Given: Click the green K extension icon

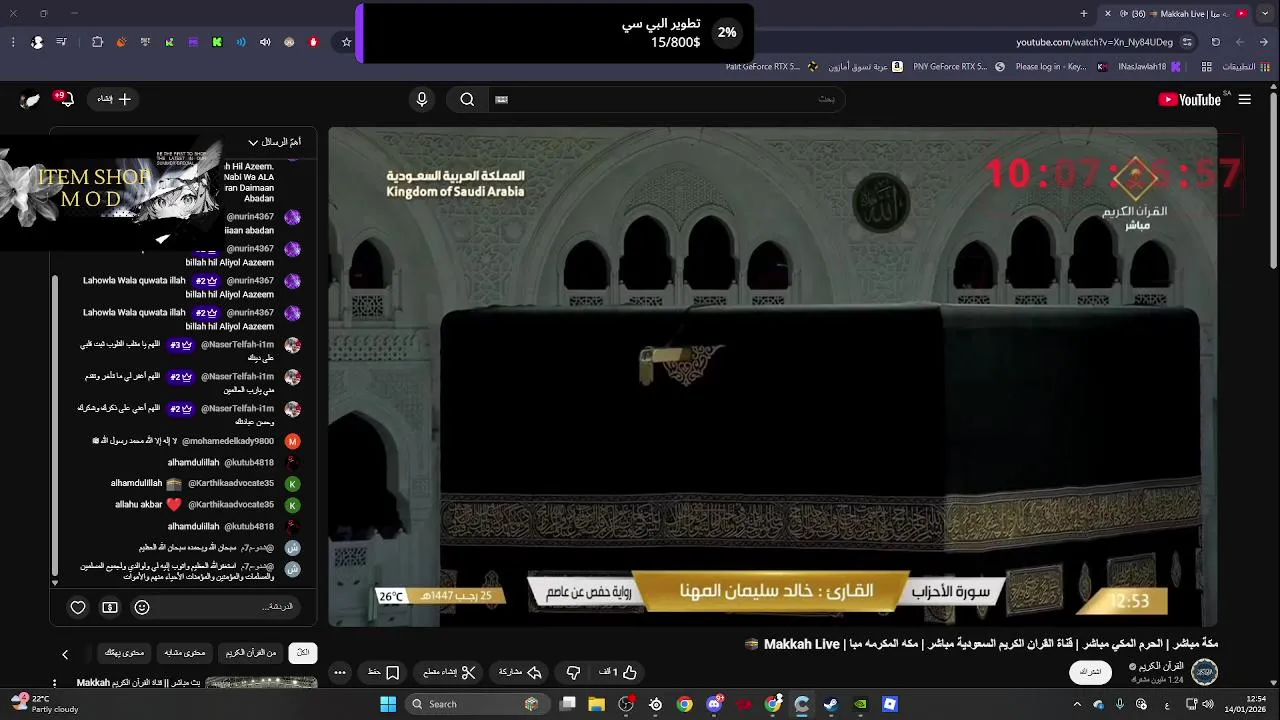Looking at the screenshot, I should click(217, 42).
